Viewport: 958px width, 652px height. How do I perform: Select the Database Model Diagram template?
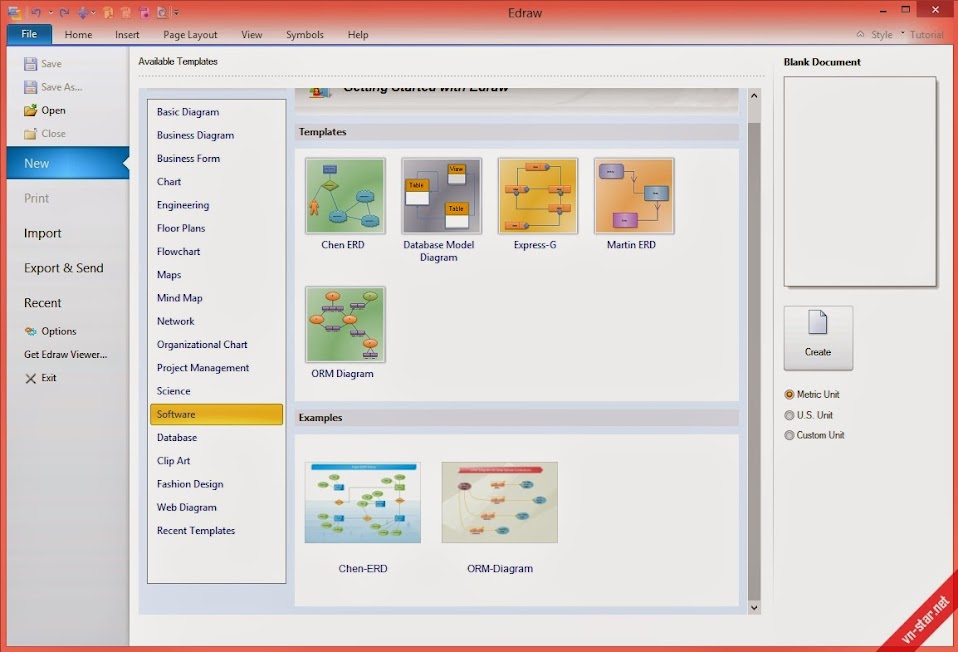[441, 196]
